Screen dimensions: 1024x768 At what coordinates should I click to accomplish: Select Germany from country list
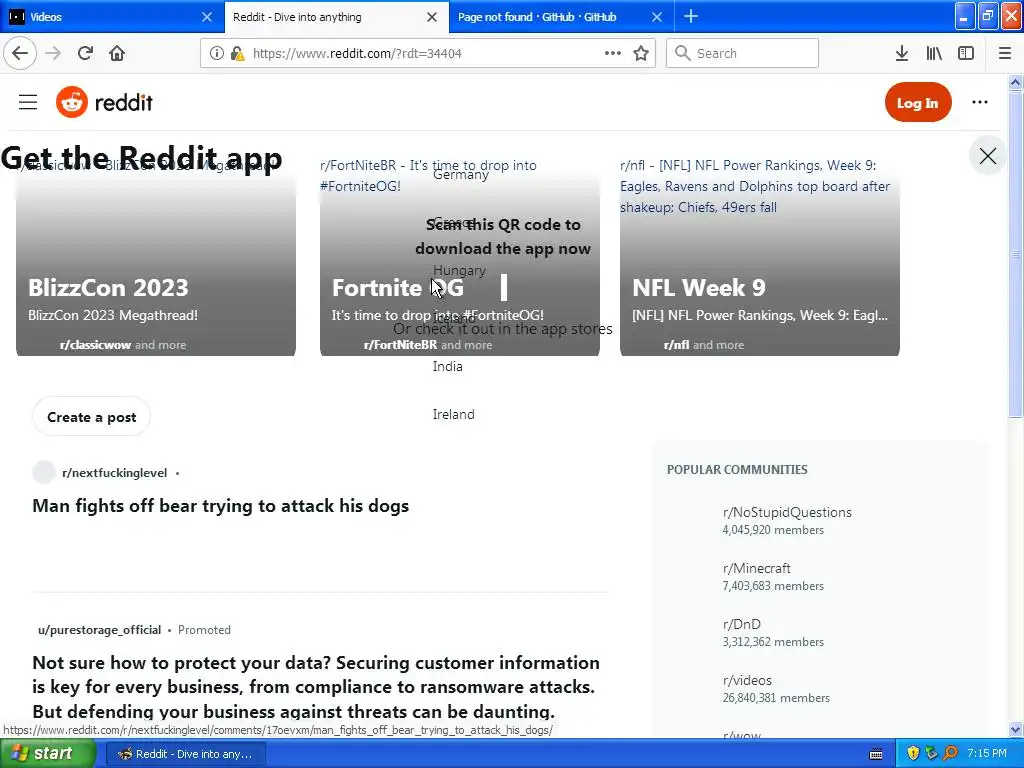(x=460, y=174)
